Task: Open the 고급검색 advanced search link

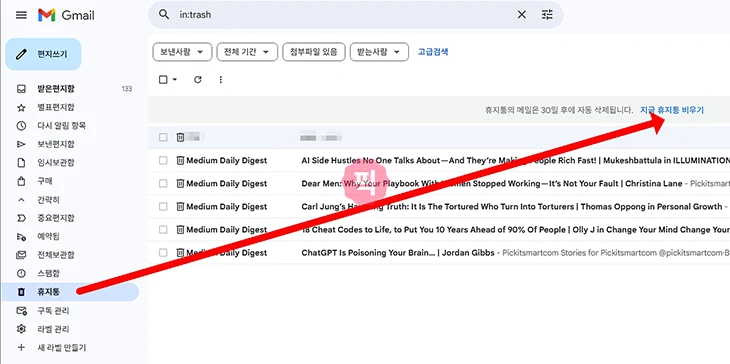Action: (x=433, y=52)
